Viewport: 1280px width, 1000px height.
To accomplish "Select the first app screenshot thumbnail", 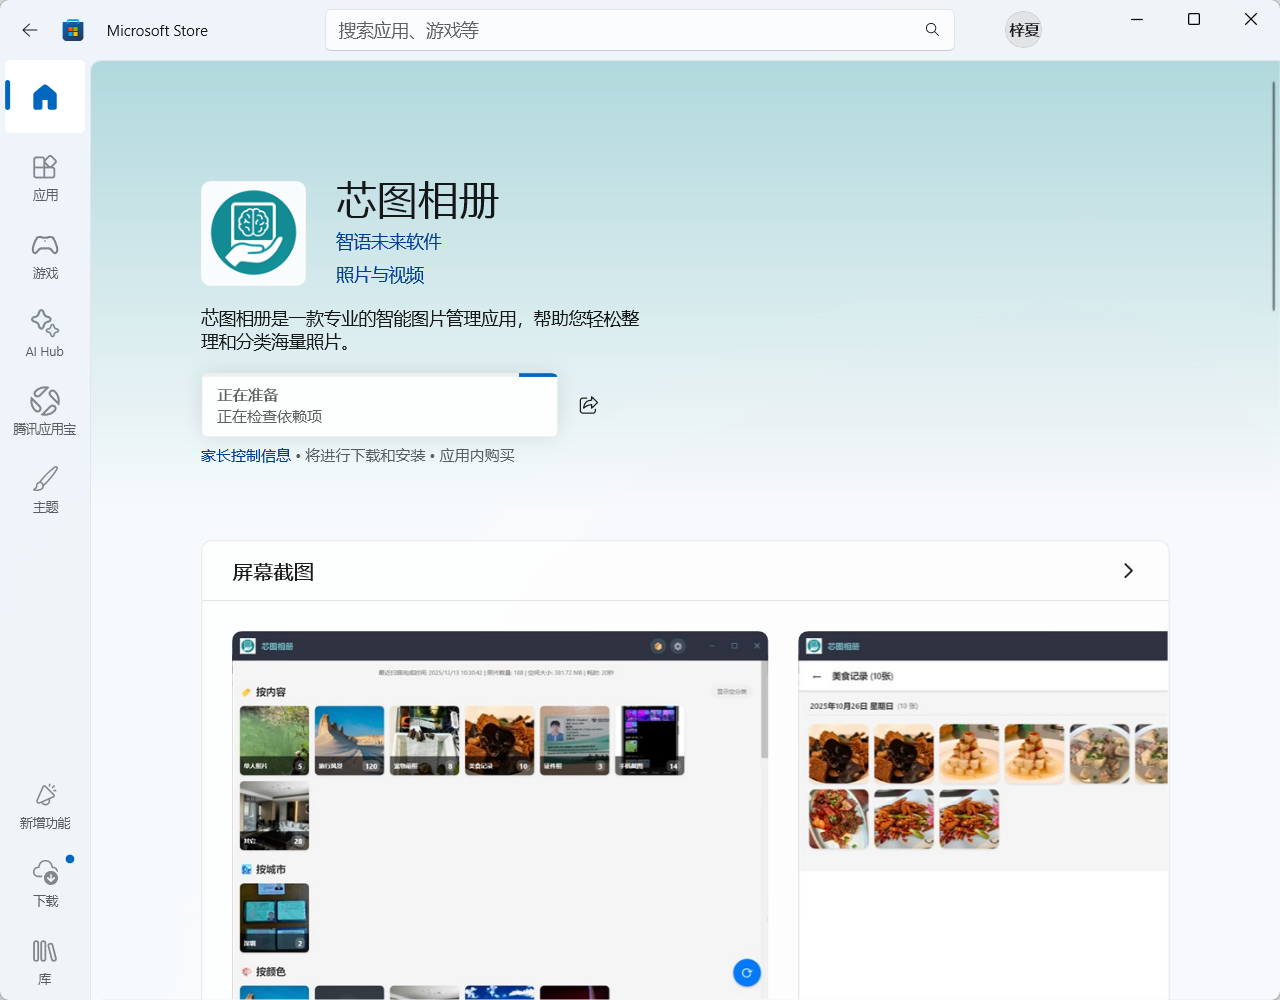I will [499, 815].
